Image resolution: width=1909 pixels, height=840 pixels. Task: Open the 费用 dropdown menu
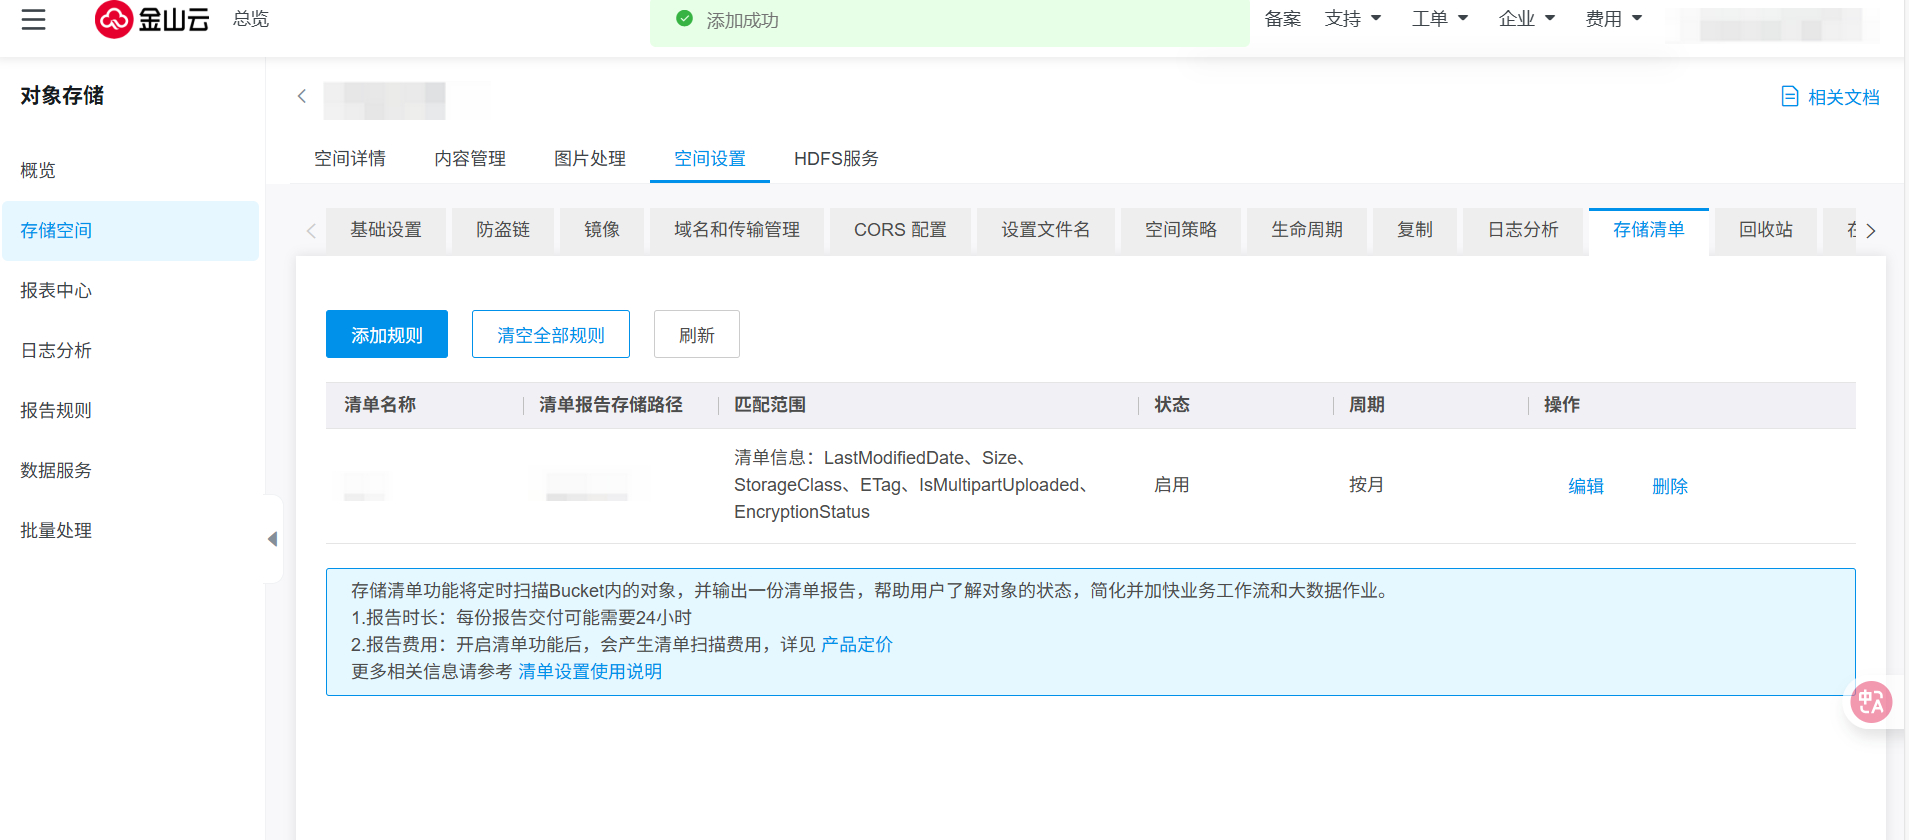point(1613,19)
